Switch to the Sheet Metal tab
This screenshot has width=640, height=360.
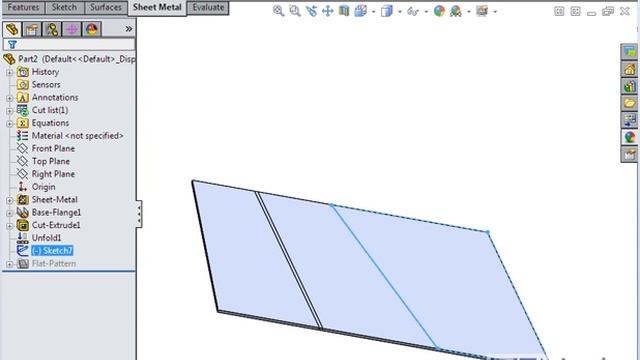(x=157, y=7)
